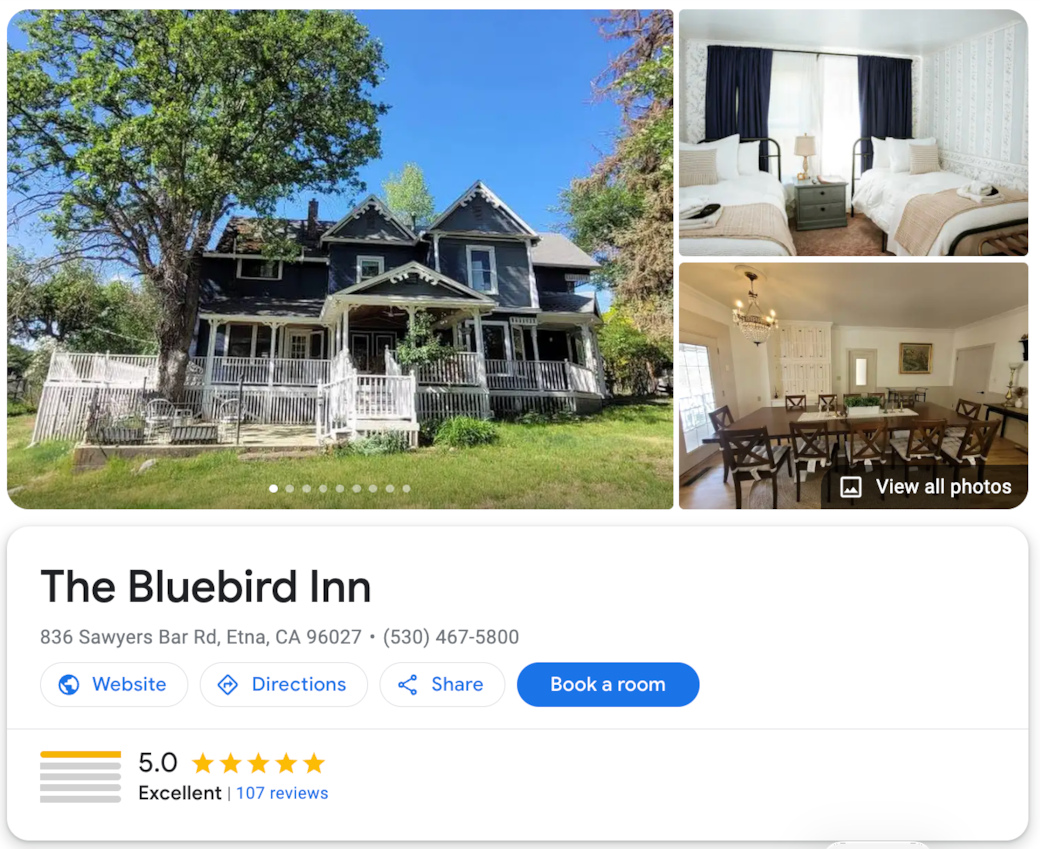Open the main house exterior photo
Viewport: 1040px width, 849px height.
click(x=340, y=259)
